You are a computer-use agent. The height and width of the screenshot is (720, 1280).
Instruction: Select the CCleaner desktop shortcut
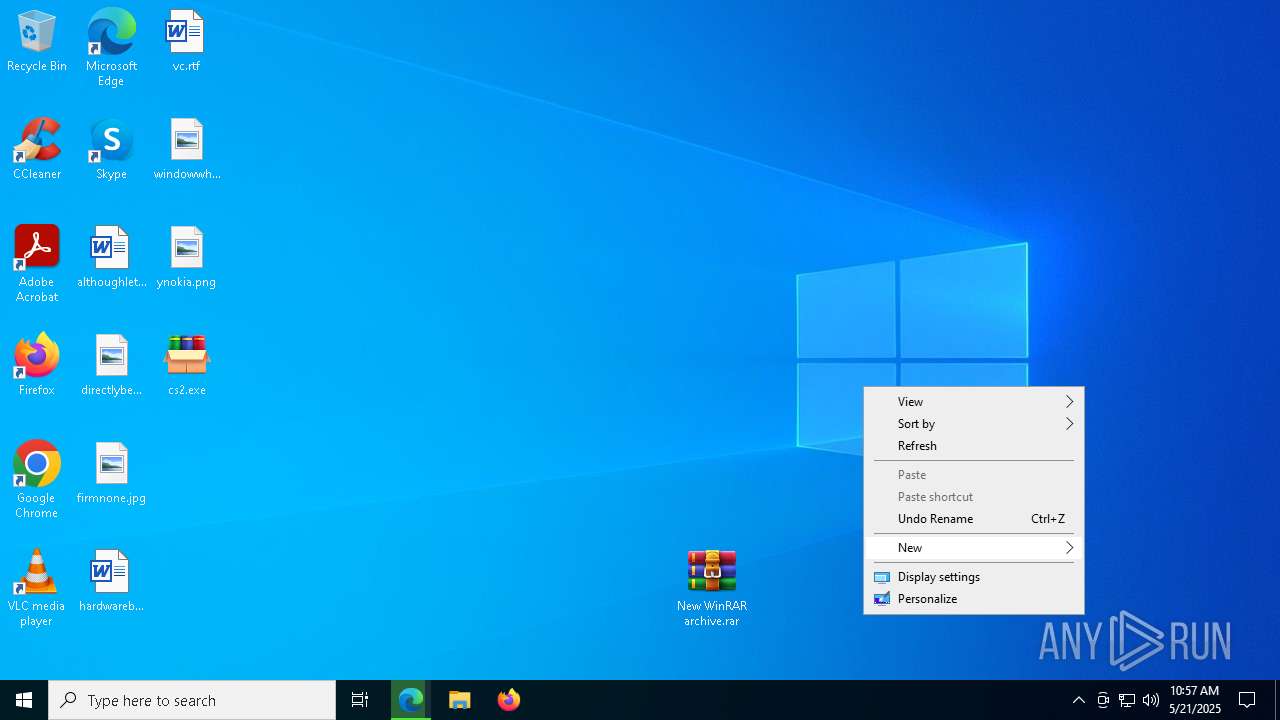(x=37, y=149)
